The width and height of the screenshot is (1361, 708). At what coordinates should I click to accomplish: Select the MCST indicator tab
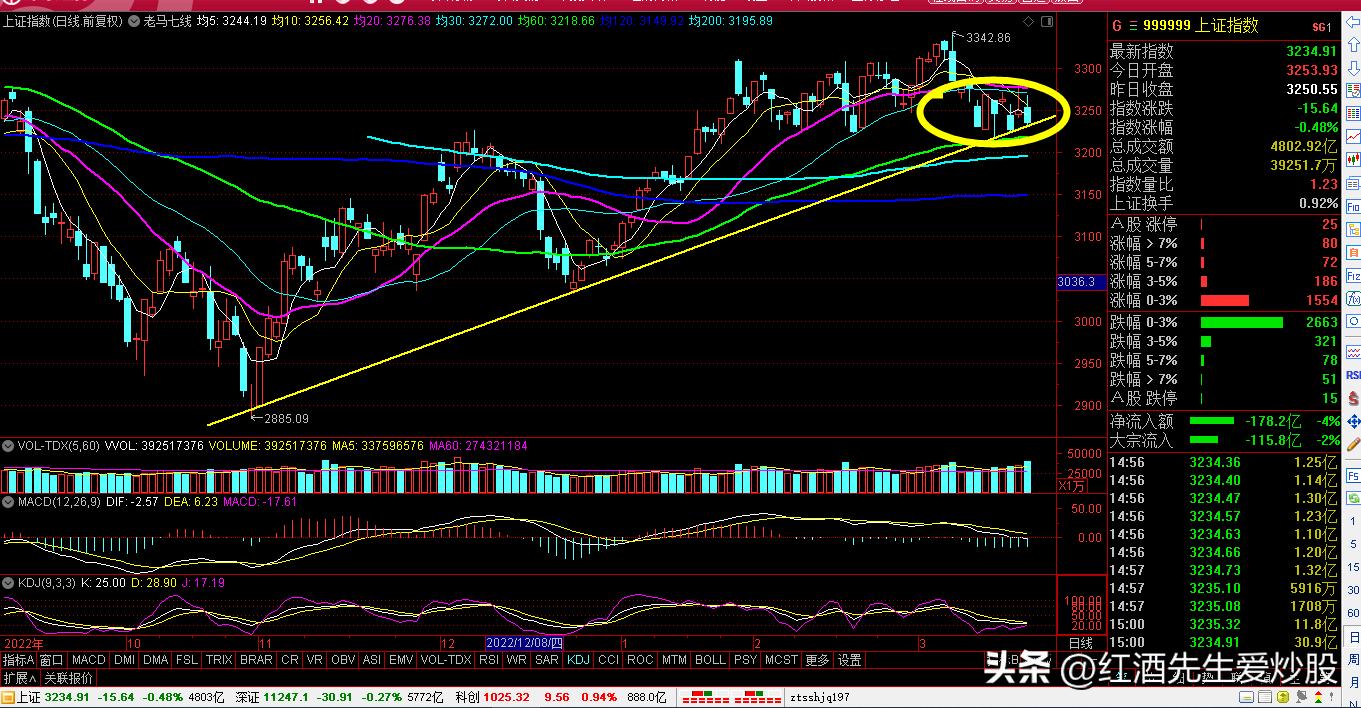click(781, 660)
